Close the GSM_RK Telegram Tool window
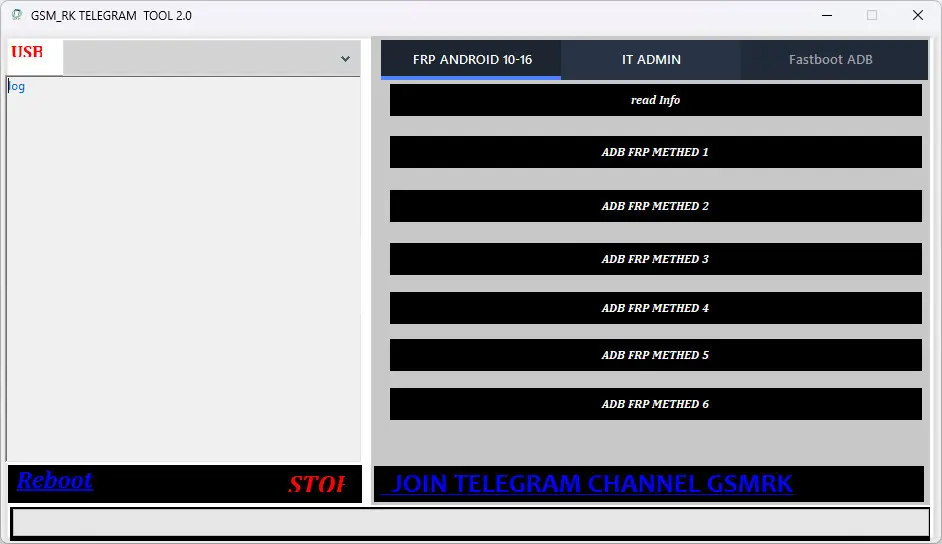The width and height of the screenshot is (942, 544). [x=917, y=15]
